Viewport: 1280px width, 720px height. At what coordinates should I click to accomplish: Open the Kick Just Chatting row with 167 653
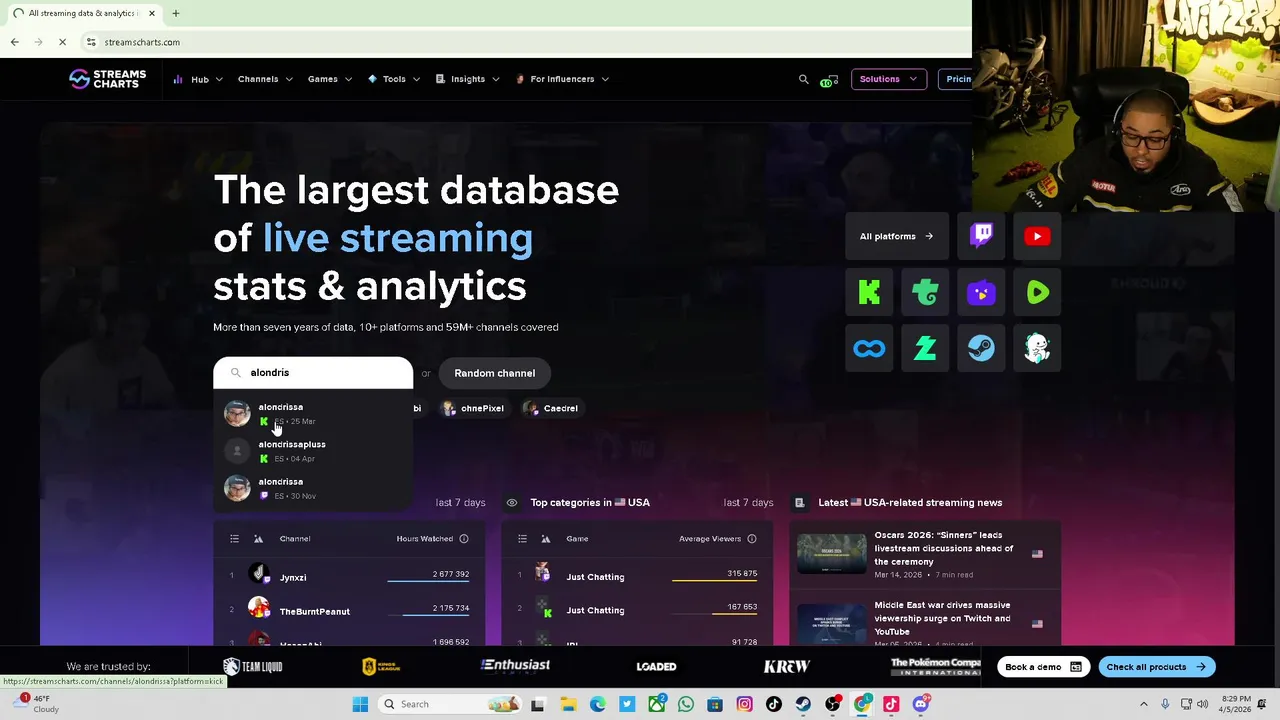(x=637, y=610)
